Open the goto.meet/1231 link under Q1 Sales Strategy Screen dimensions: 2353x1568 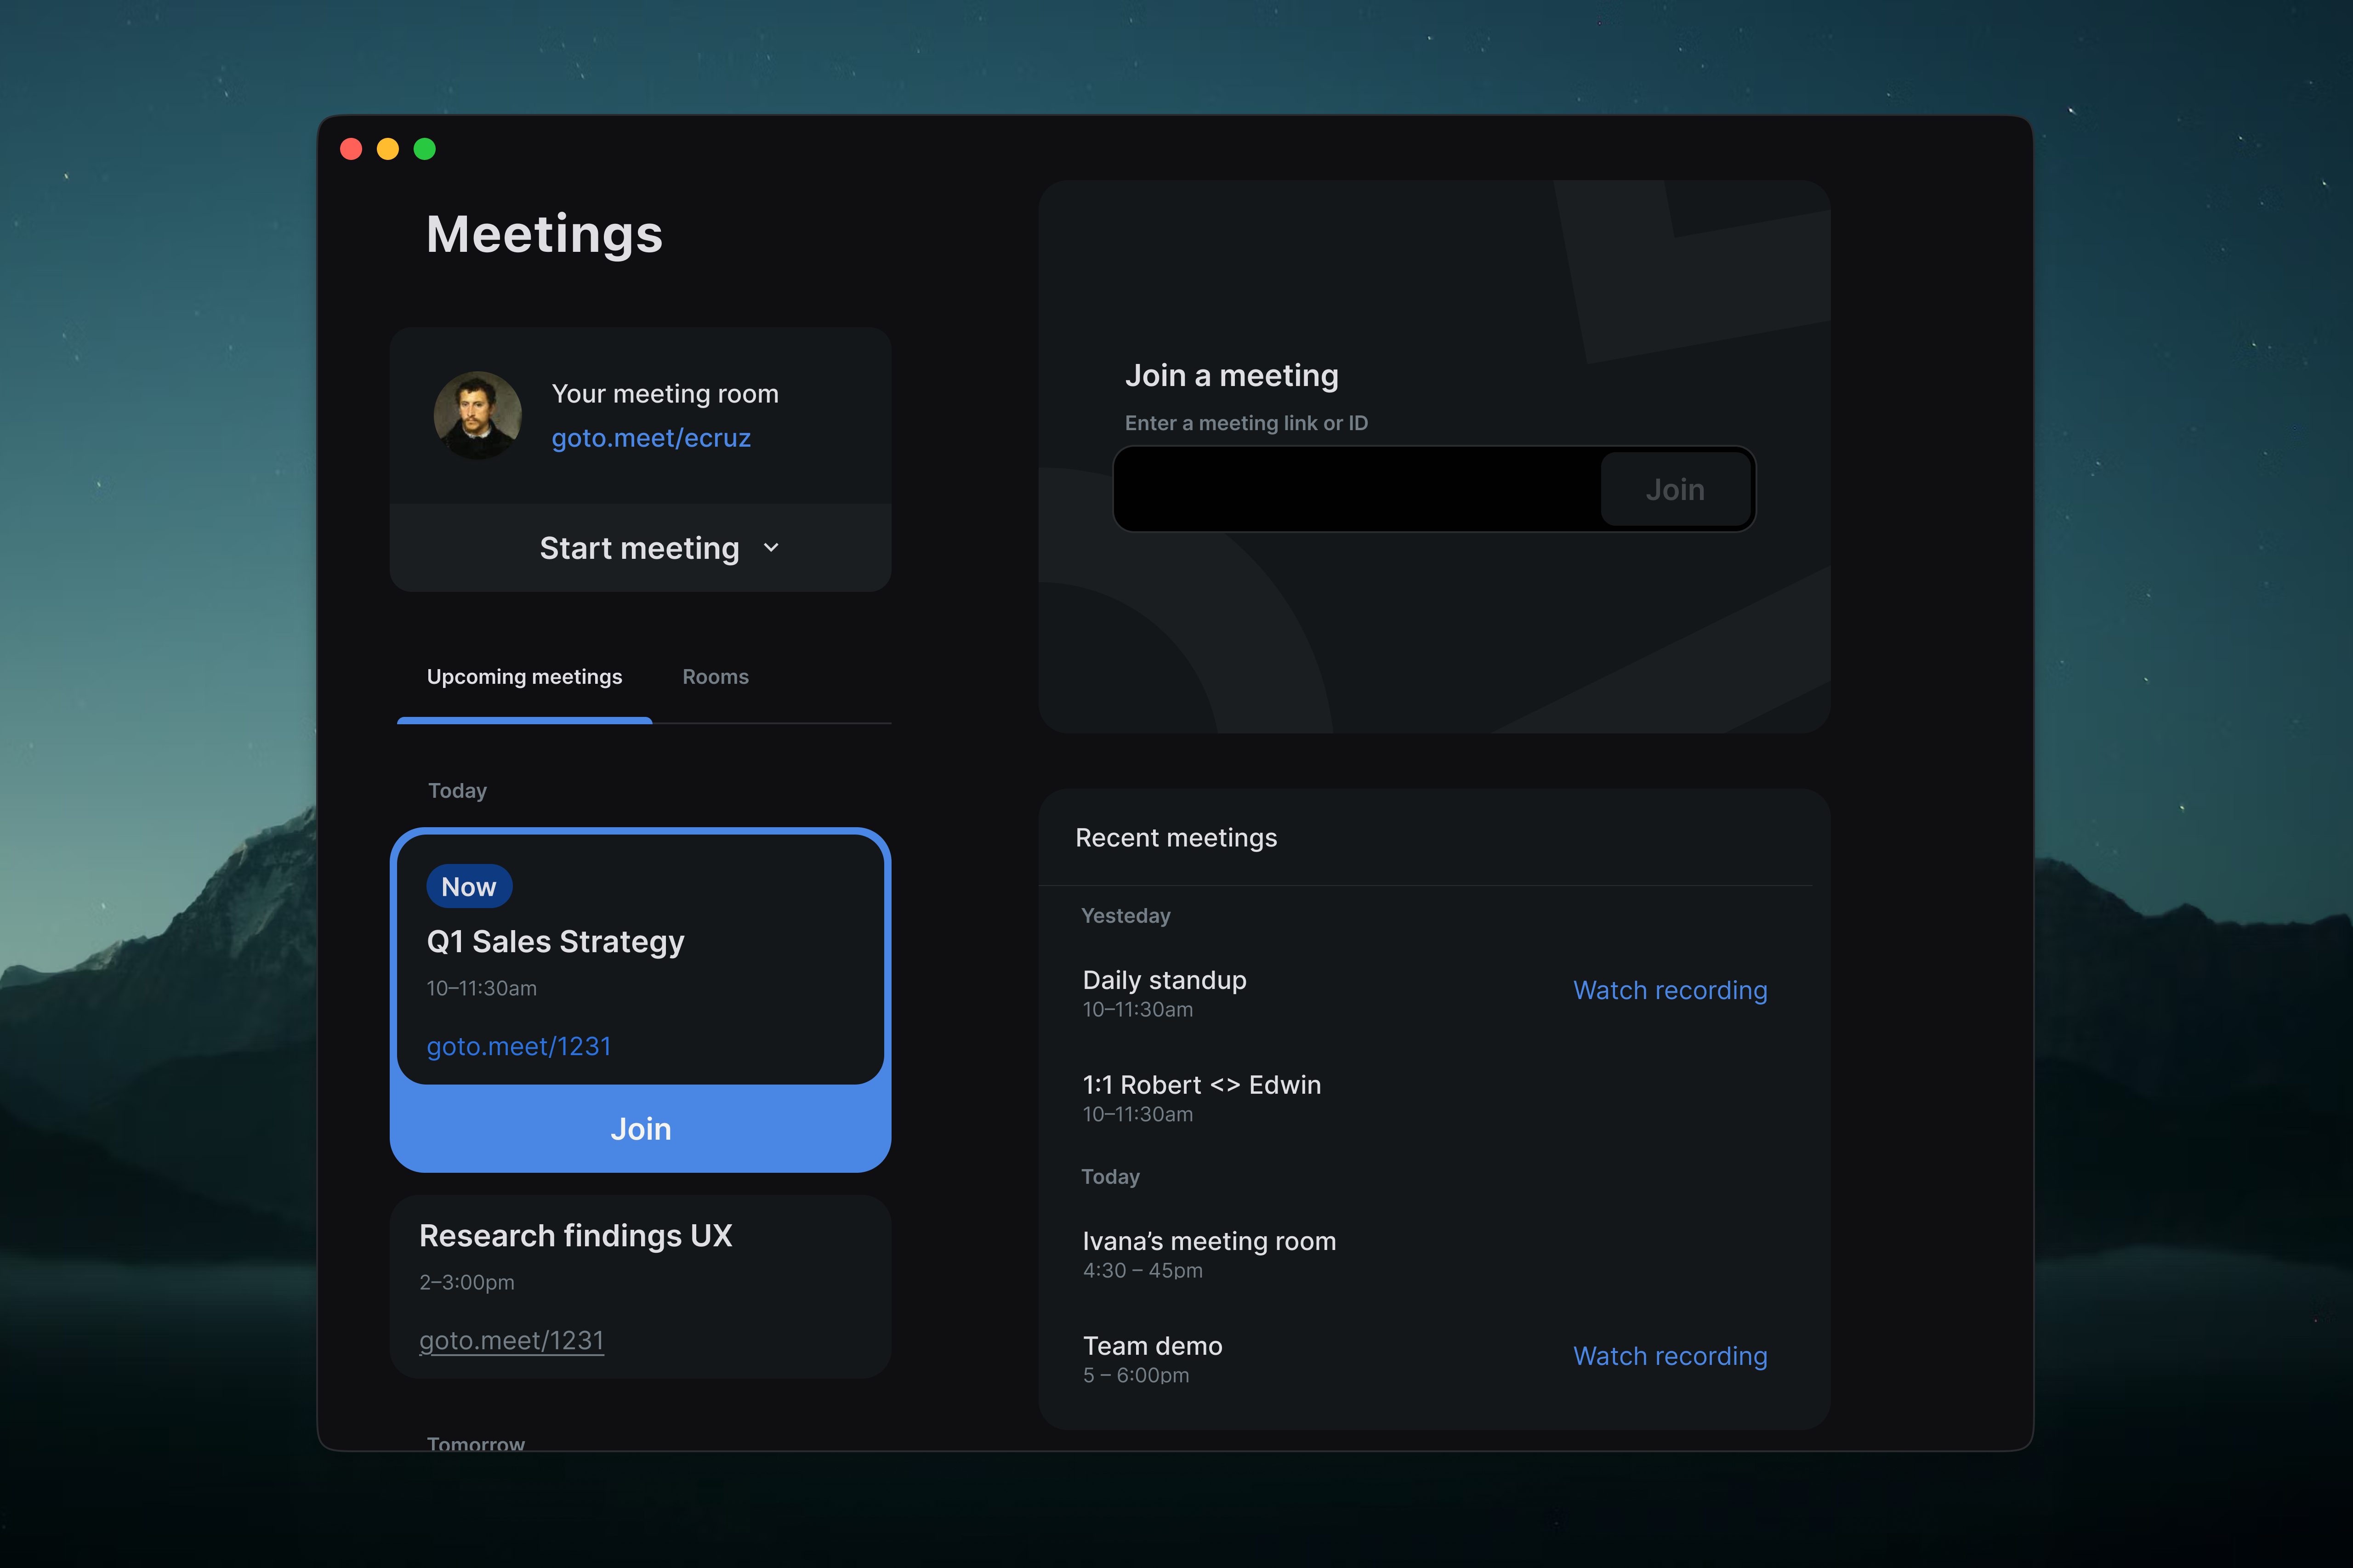[519, 1046]
